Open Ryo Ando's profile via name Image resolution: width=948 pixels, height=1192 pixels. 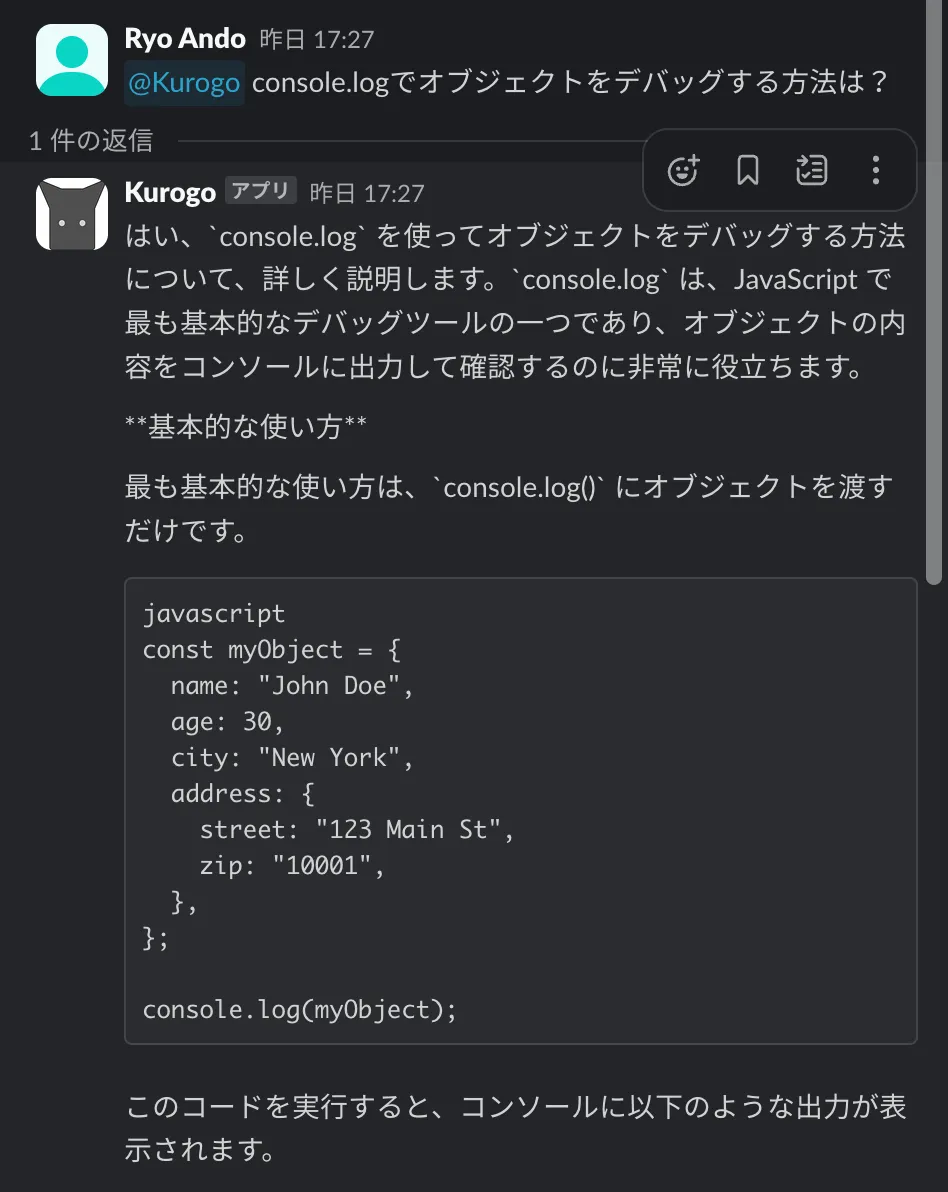click(184, 39)
